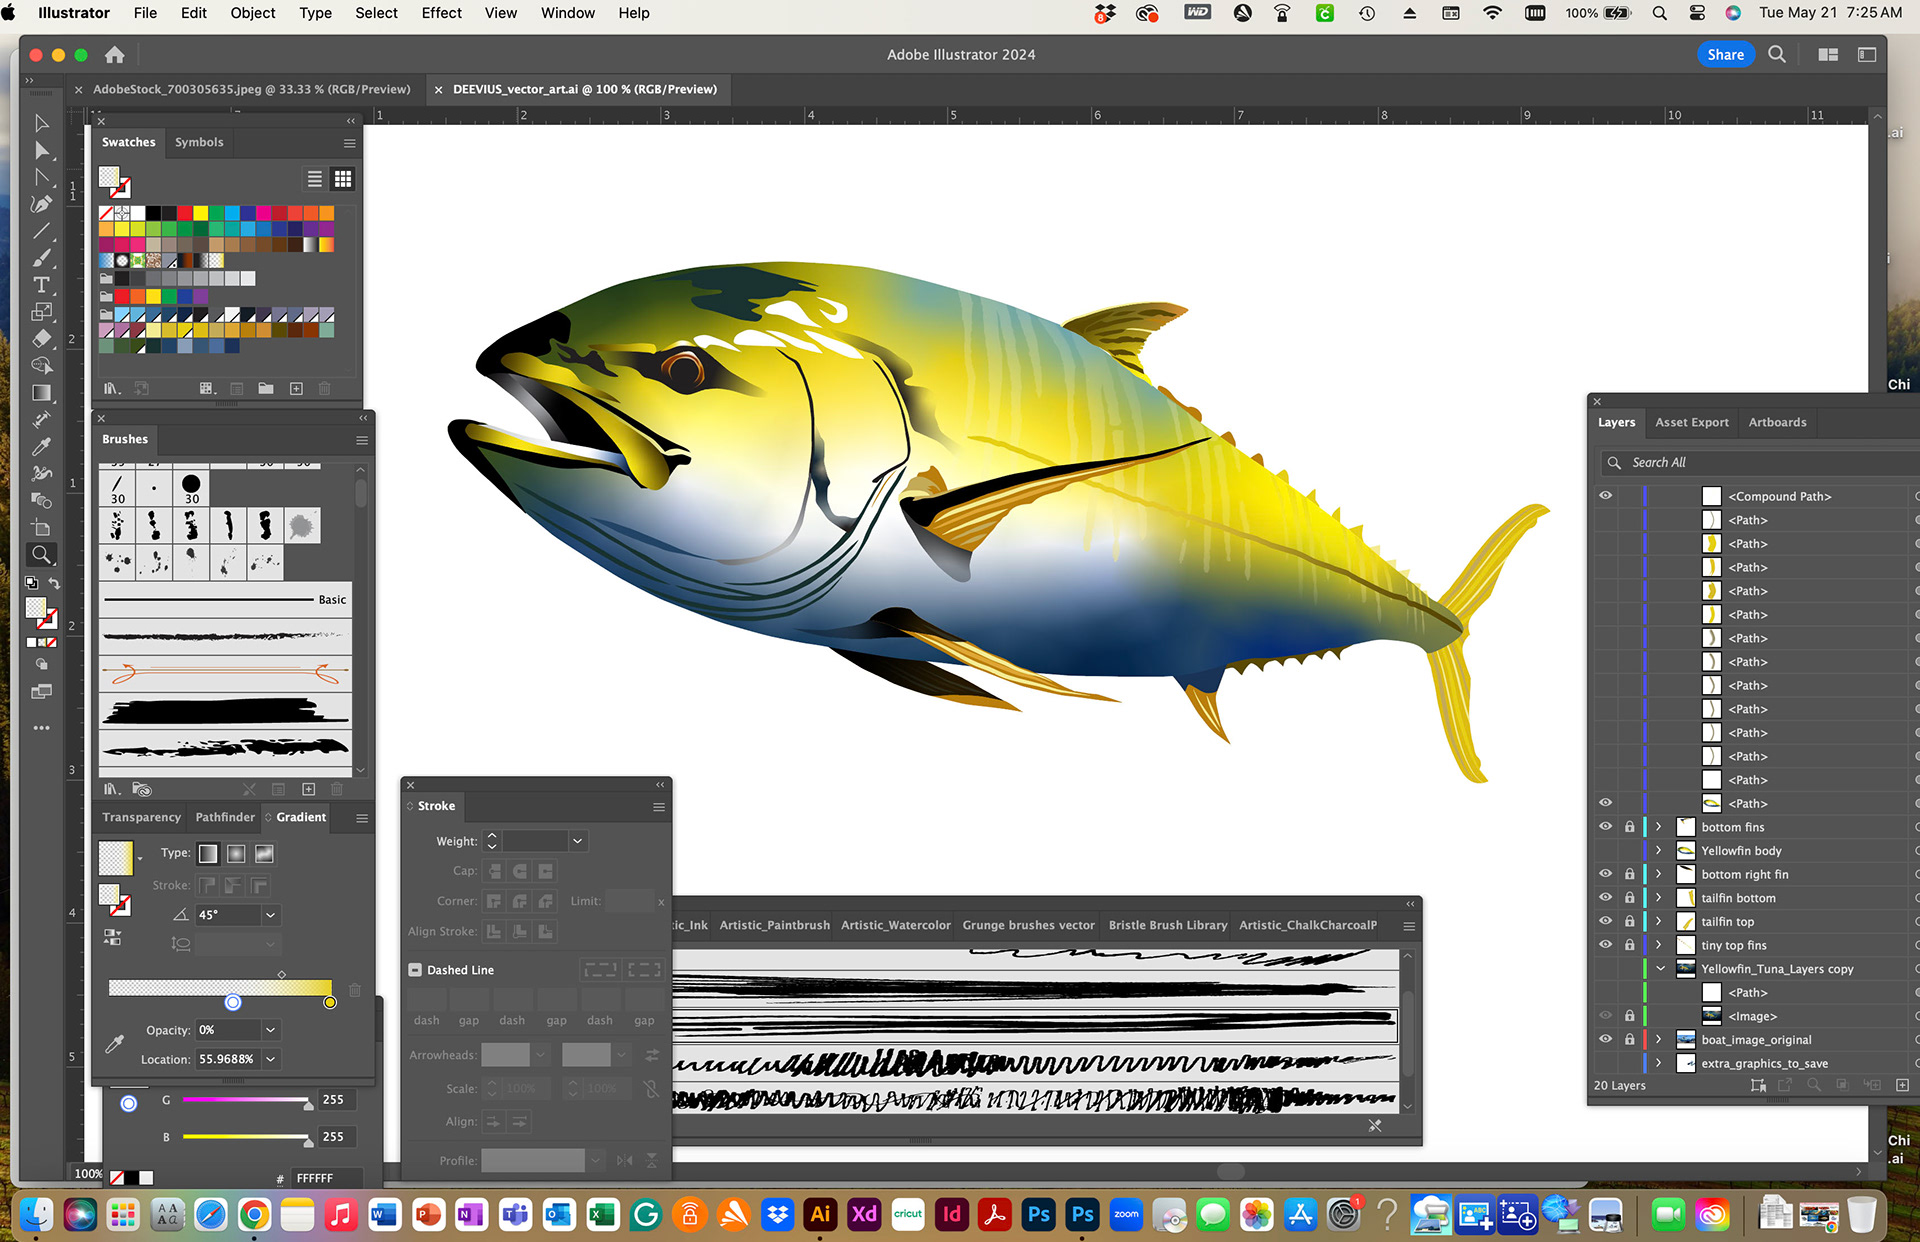The width and height of the screenshot is (1920, 1242).
Task: Expand the Yellowfin body layer
Action: [x=1658, y=851]
